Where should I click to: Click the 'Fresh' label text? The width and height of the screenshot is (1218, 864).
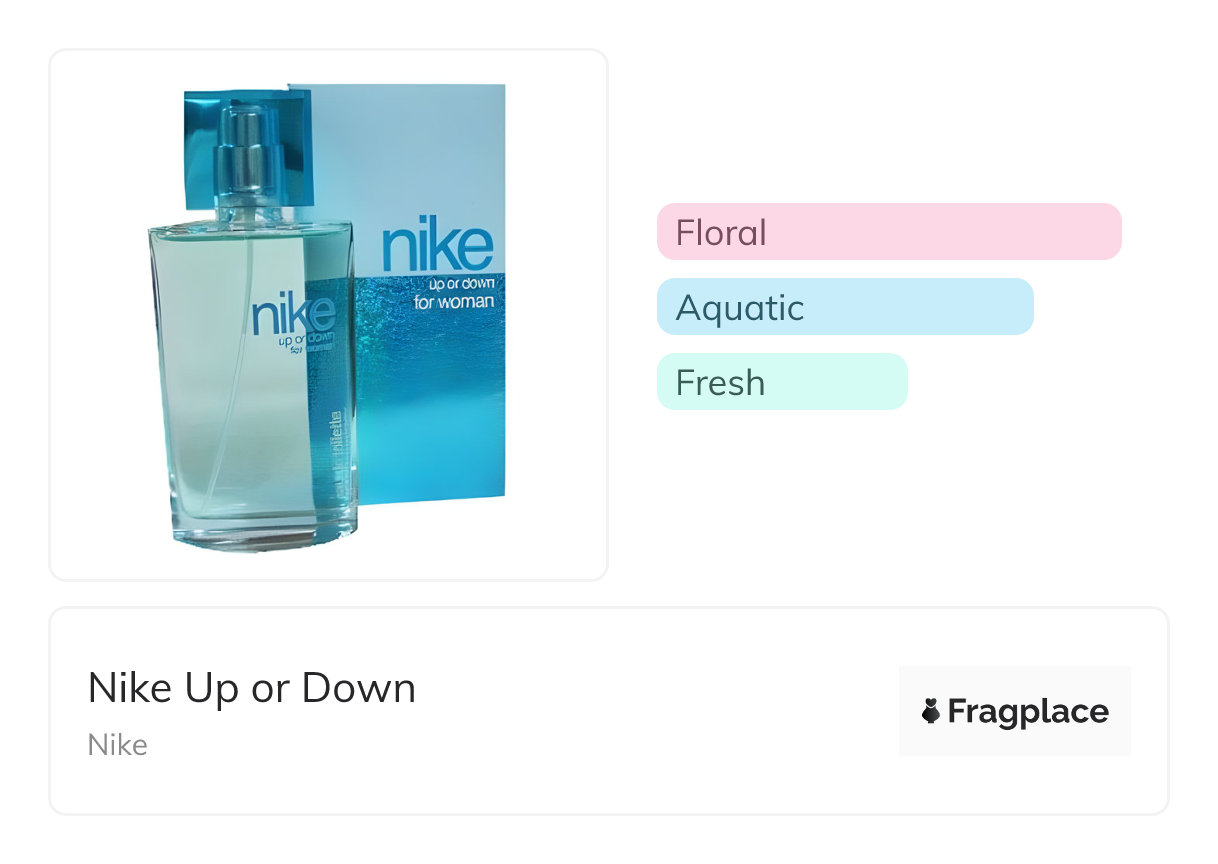tap(720, 383)
